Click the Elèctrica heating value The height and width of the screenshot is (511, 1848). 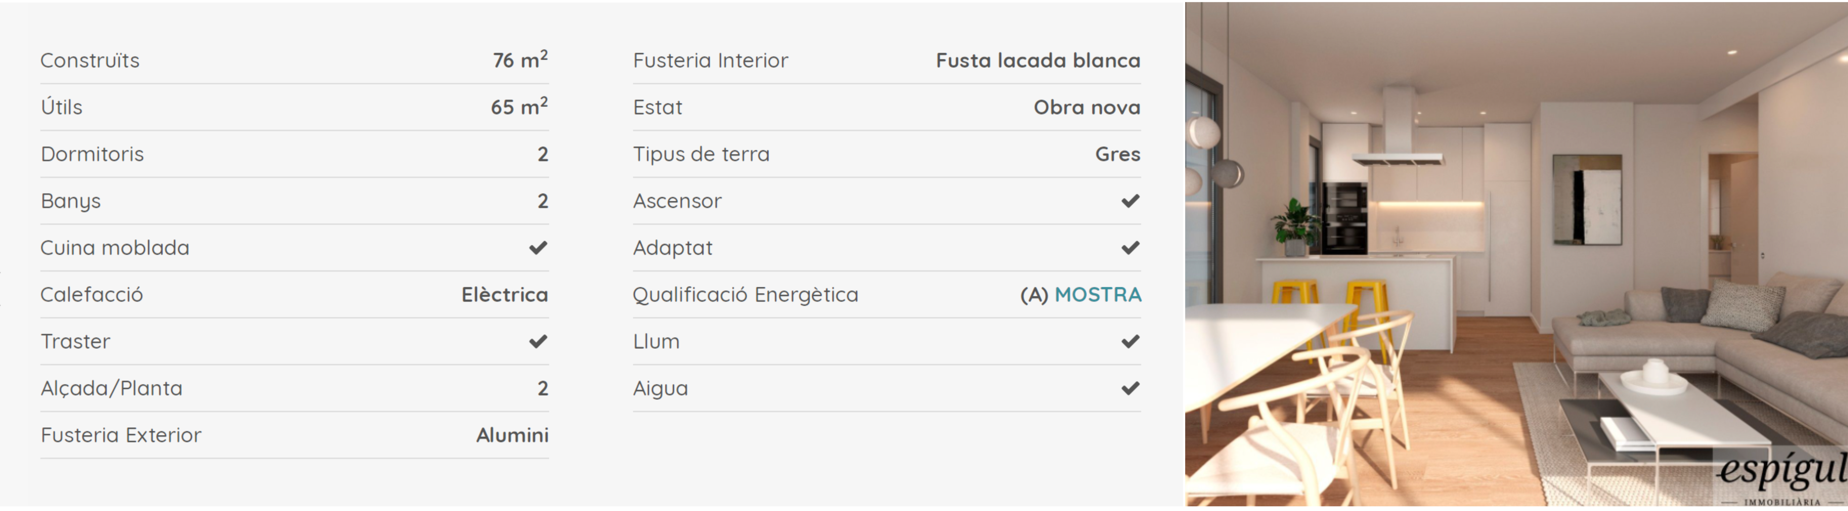pyautogui.click(x=504, y=294)
